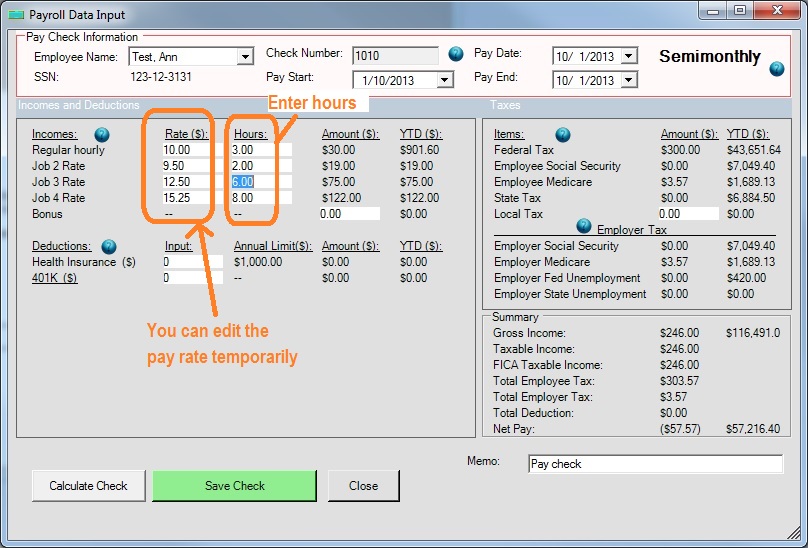Click the Health Insurance input field
The image size is (808, 548).
coord(192,262)
